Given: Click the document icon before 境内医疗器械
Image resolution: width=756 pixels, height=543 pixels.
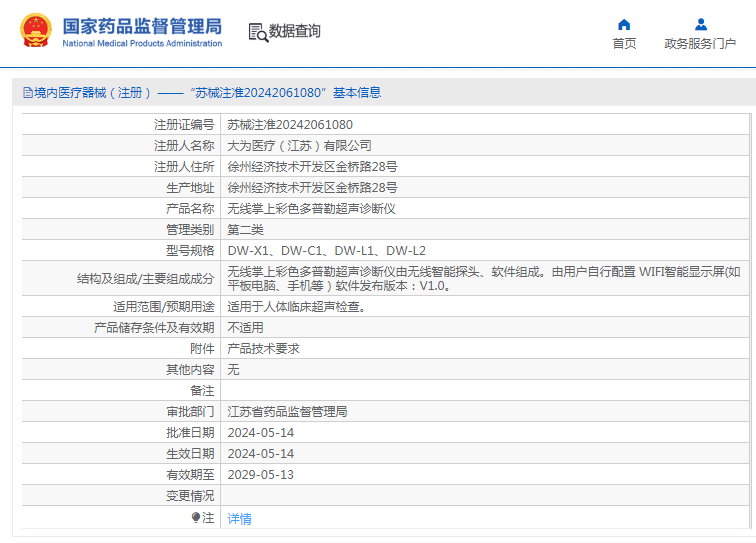Looking at the screenshot, I should pos(27,93).
